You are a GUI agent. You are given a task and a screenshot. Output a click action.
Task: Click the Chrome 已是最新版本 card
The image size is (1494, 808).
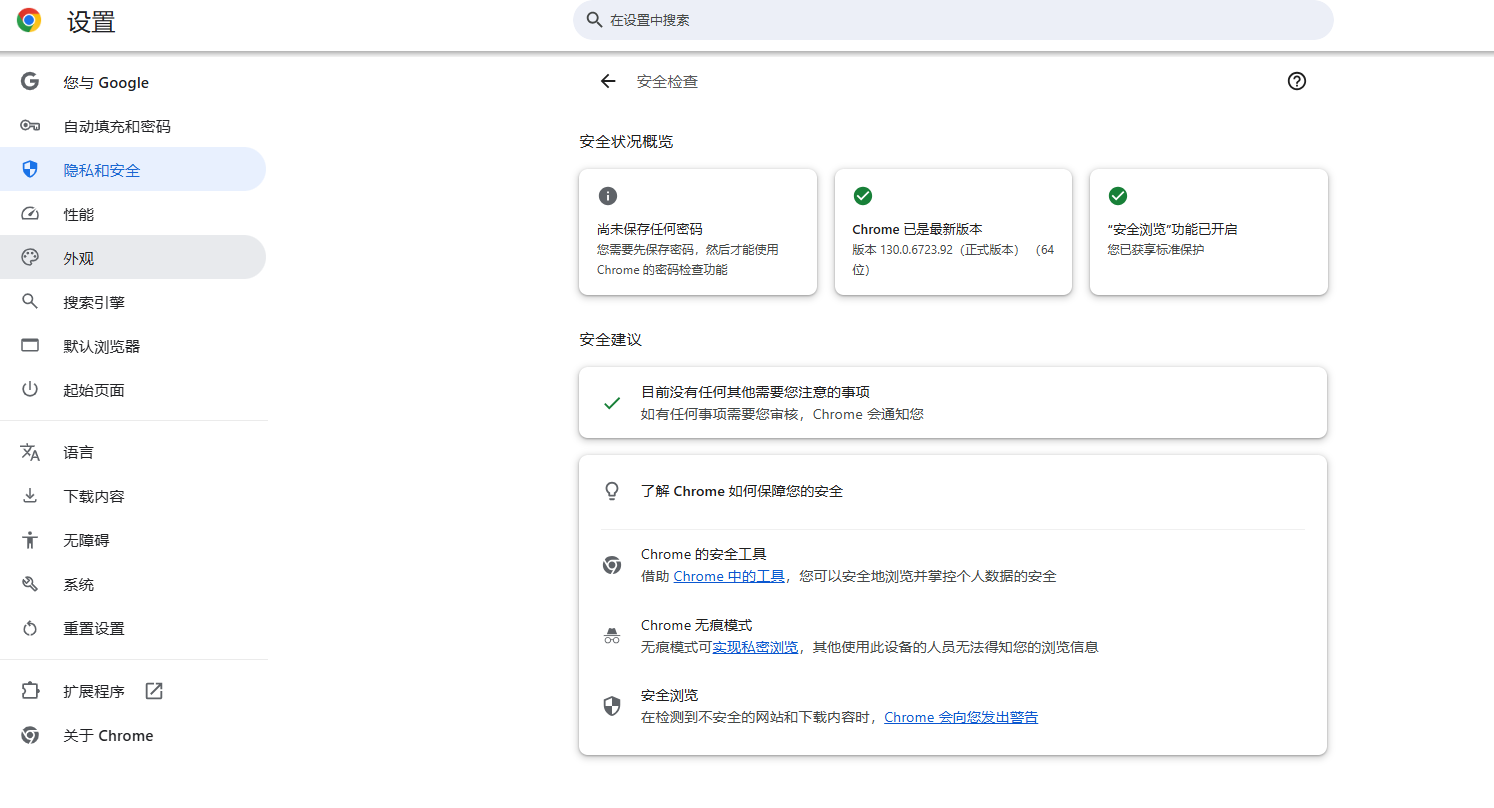953,232
